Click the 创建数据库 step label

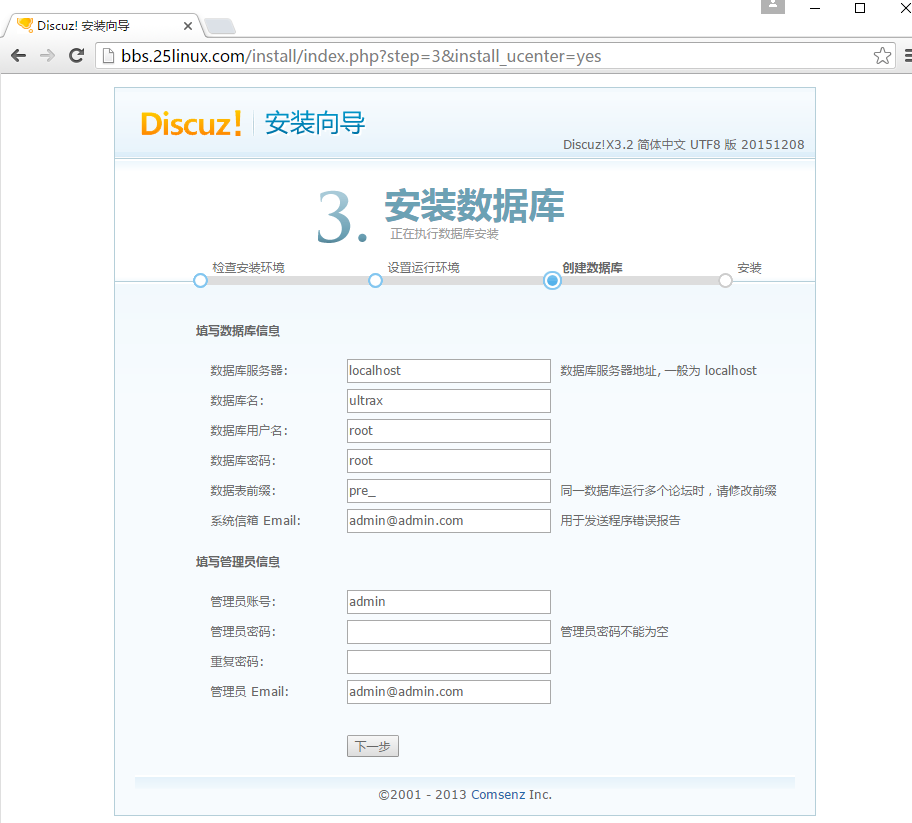point(592,268)
